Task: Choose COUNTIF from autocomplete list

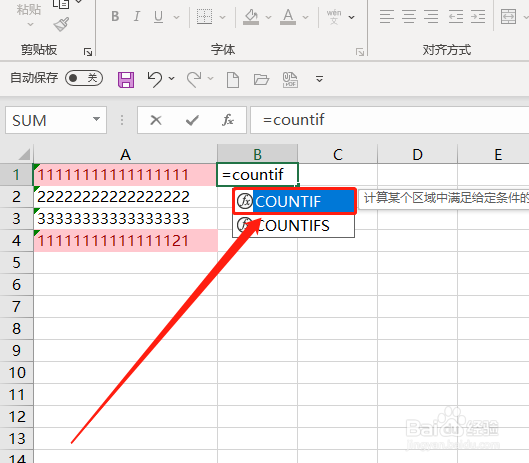Action: pyautogui.click(x=294, y=201)
